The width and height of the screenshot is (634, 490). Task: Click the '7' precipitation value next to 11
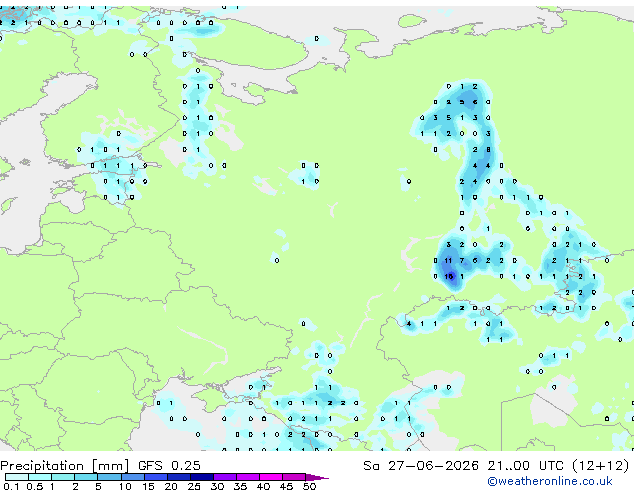coord(462,261)
